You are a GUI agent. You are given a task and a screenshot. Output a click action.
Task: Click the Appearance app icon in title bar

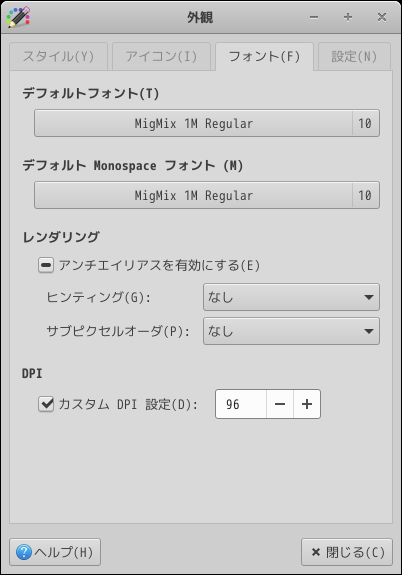(18, 17)
